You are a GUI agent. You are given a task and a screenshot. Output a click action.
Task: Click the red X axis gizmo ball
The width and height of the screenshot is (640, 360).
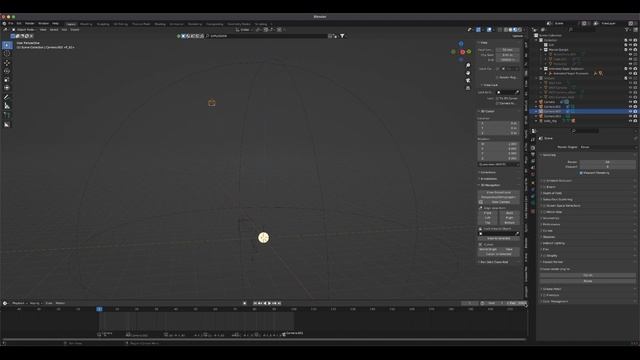coord(462,52)
